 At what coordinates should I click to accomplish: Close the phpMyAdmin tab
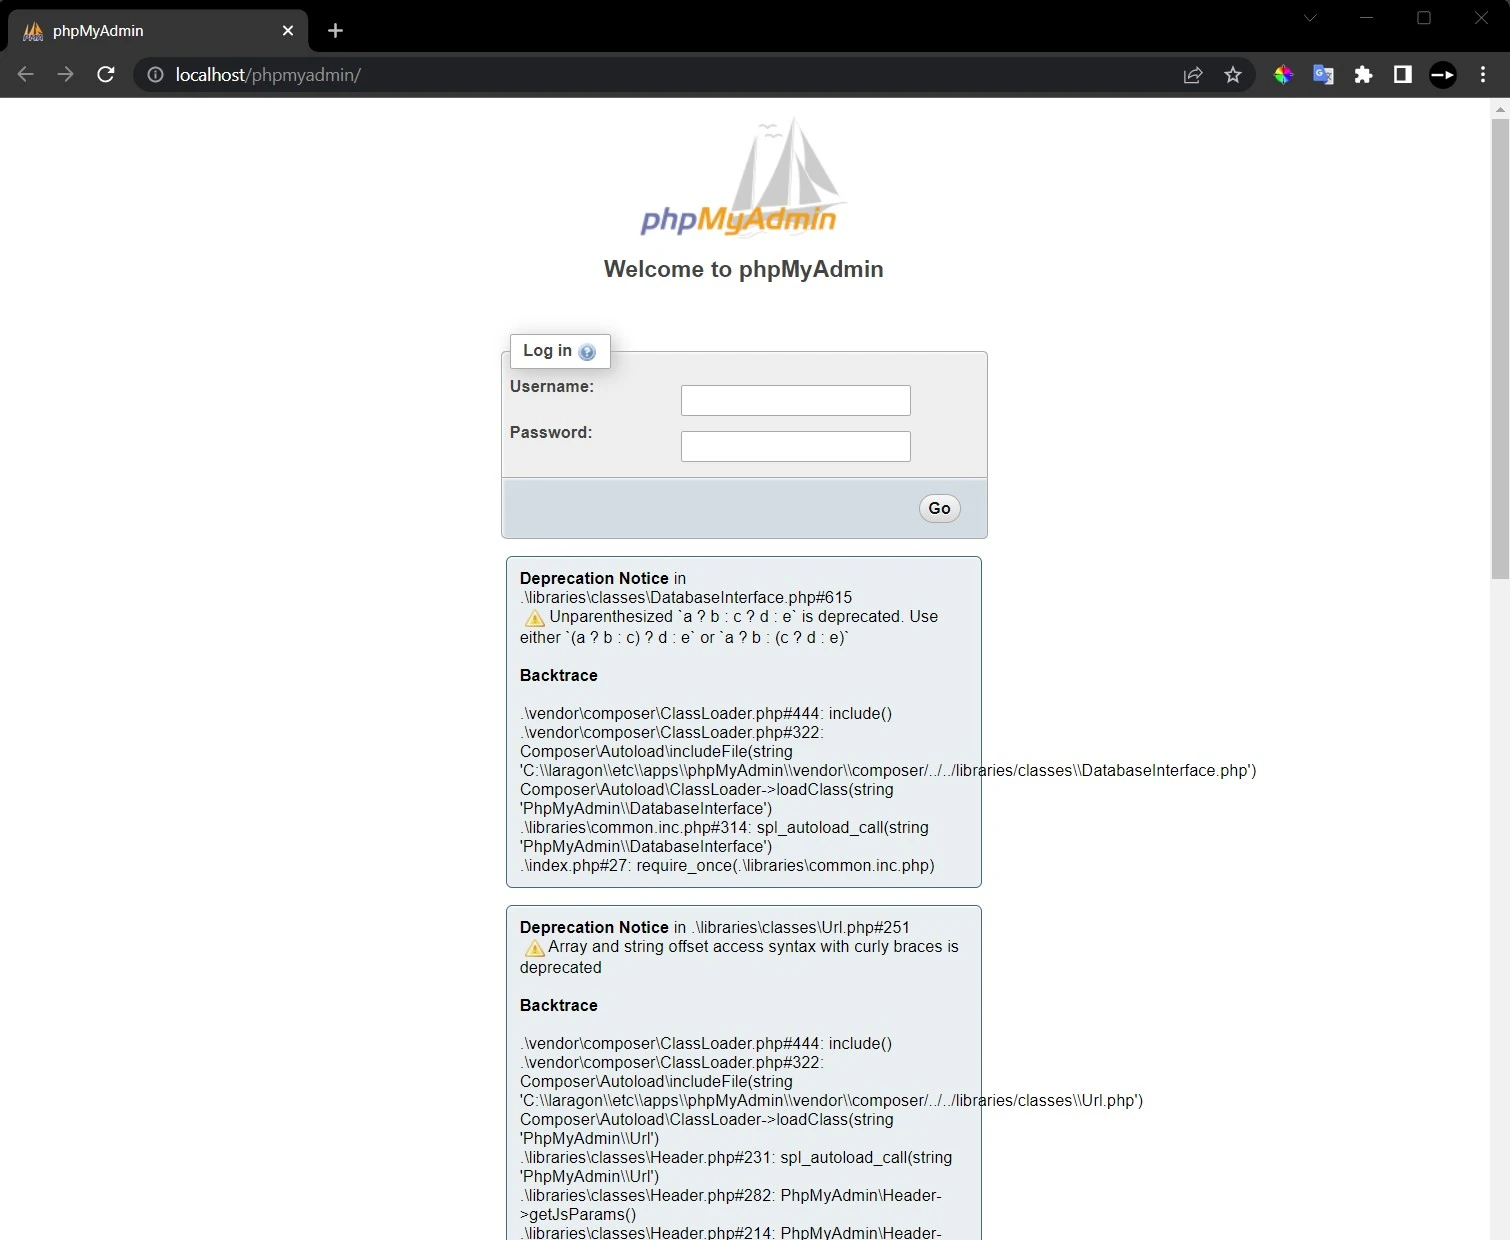pyautogui.click(x=288, y=31)
